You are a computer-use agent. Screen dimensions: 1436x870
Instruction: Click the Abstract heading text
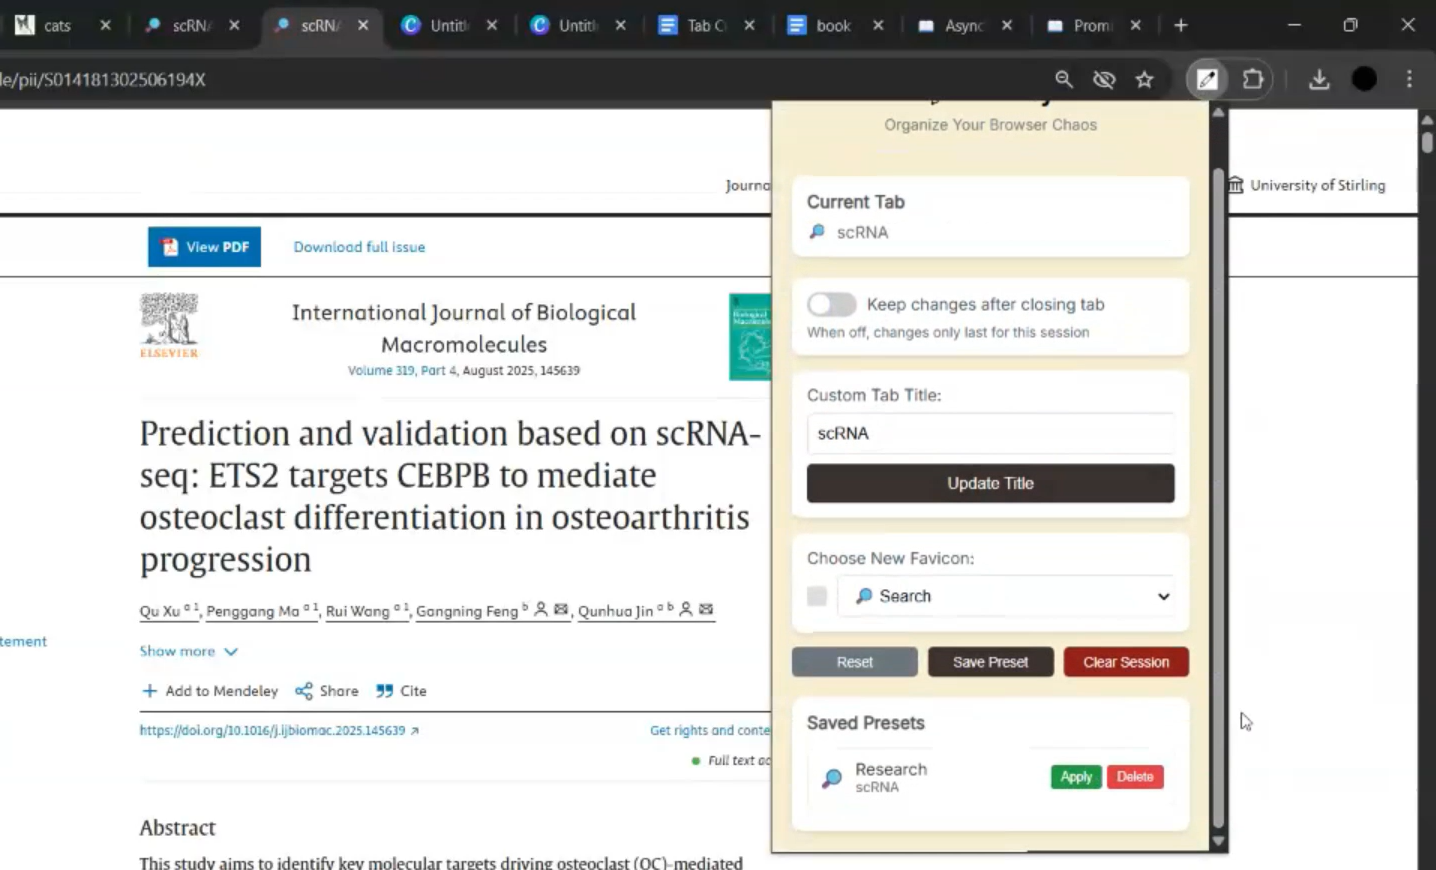pyautogui.click(x=177, y=828)
